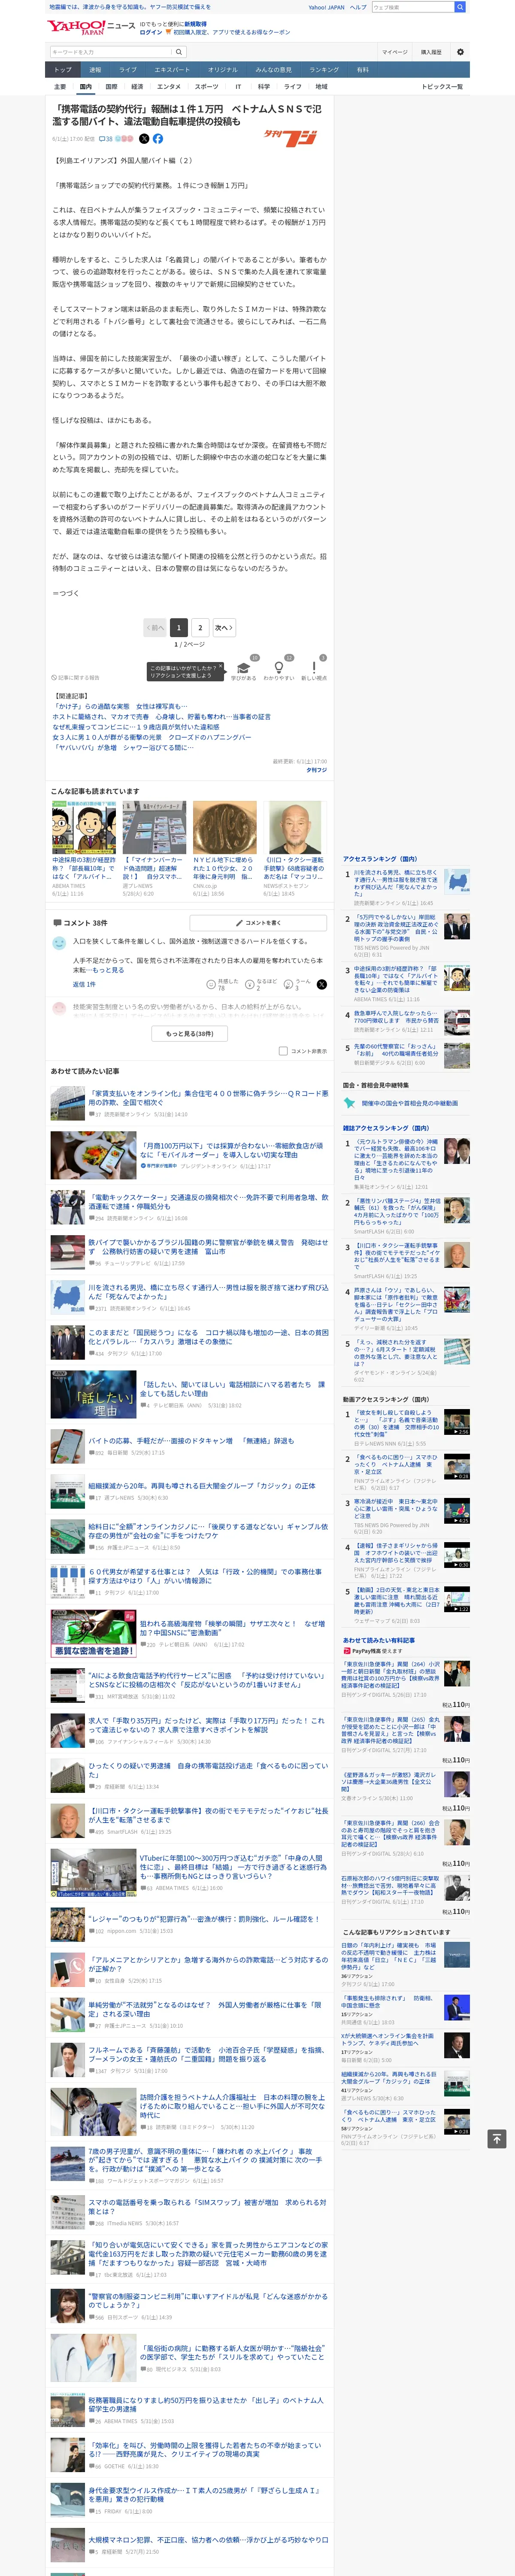Click the 新しい視点 exclamation reaction
This screenshot has width=515, height=2576.
pos(314,670)
